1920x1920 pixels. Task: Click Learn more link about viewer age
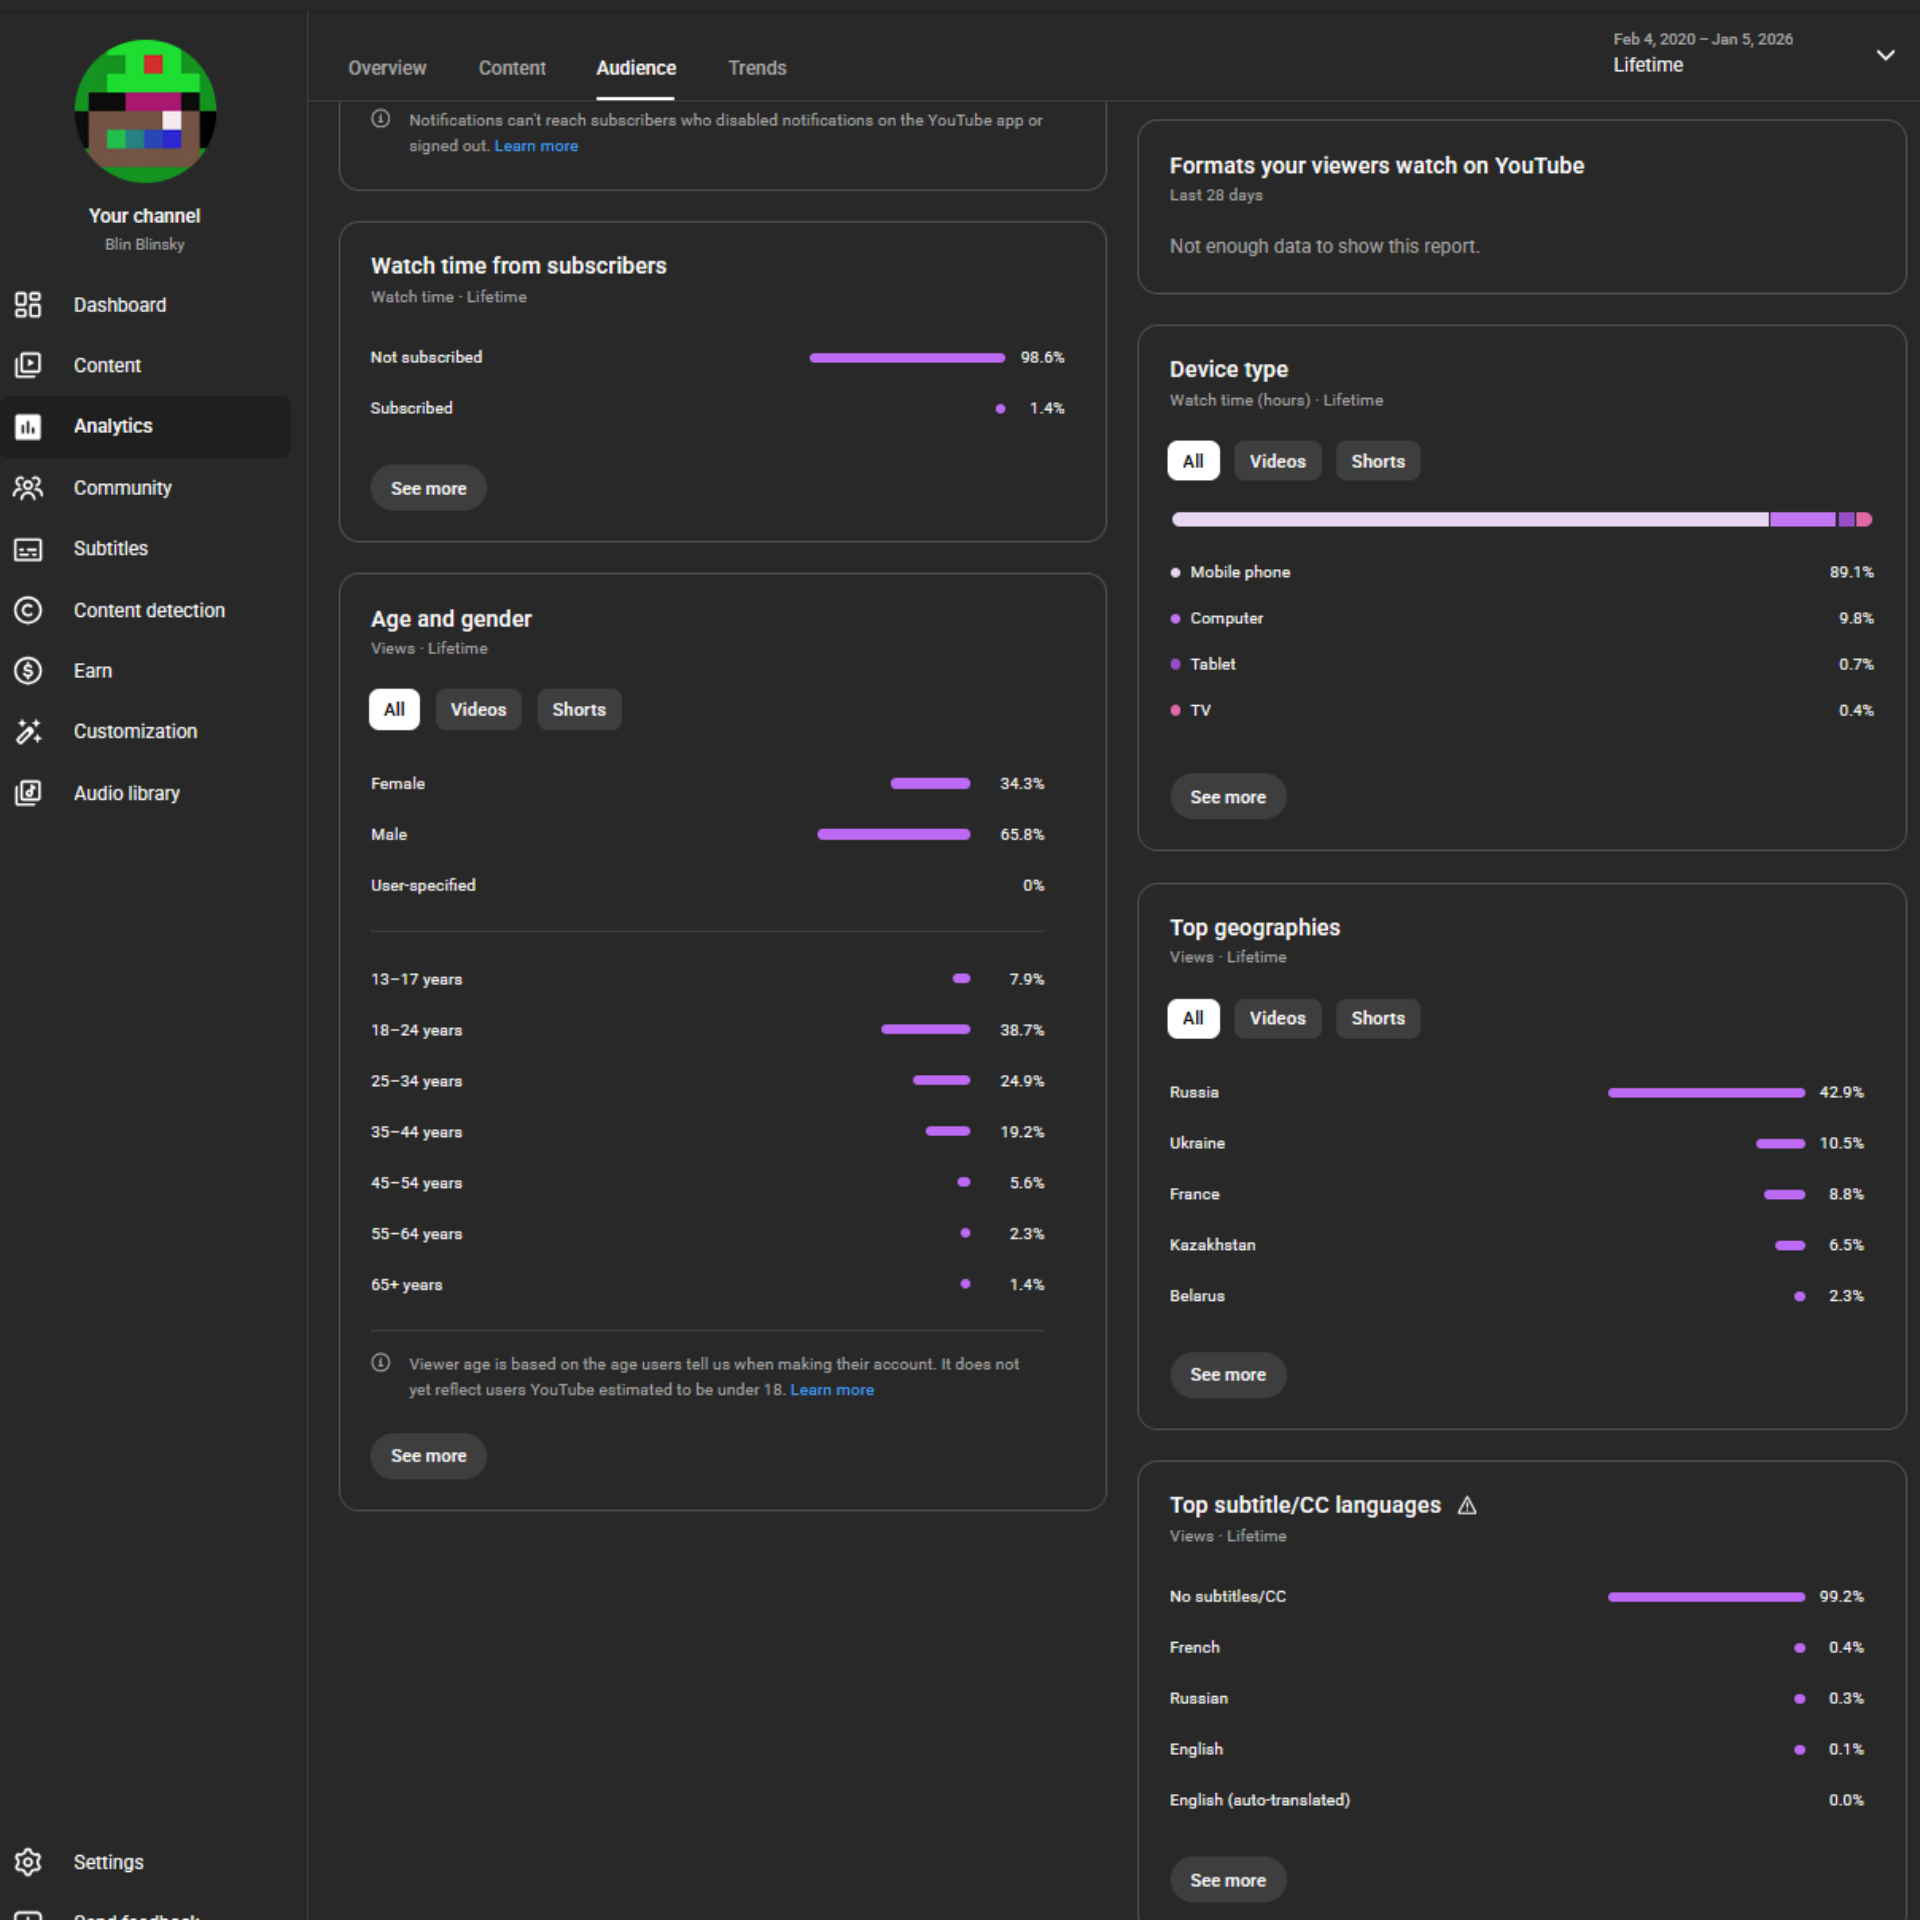(x=831, y=1390)
